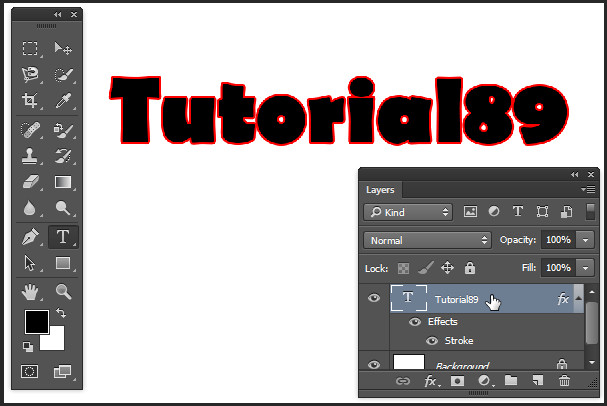Create new fill or adjustment layer
Screen dimensions: 607x406
[484, 381]
